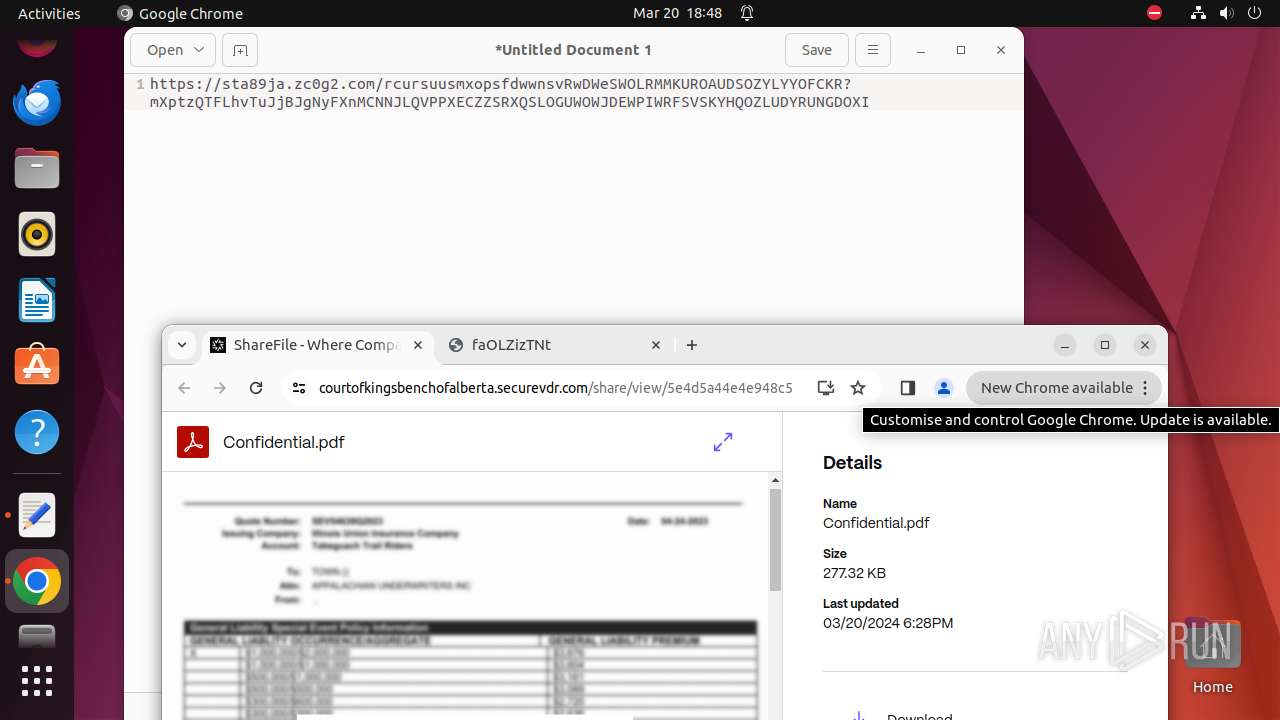Image resolution: width=1280 pixels, height=720 pixels.
Task: Select file size 277.32 KB text
Action: [854, 573]
